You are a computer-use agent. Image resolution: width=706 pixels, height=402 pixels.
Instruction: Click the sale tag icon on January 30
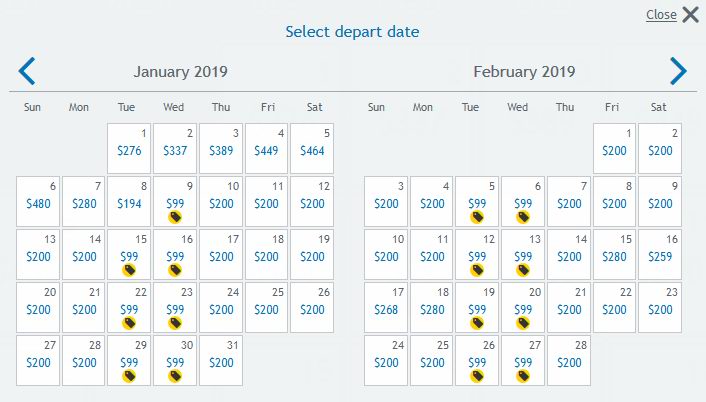coord(175,376)
